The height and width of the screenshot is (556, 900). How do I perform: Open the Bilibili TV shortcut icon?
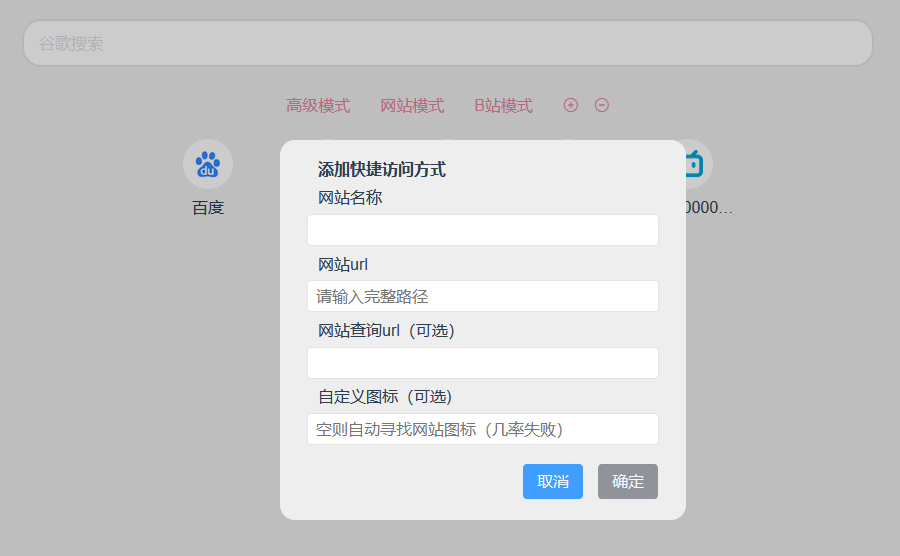(696, 164)
